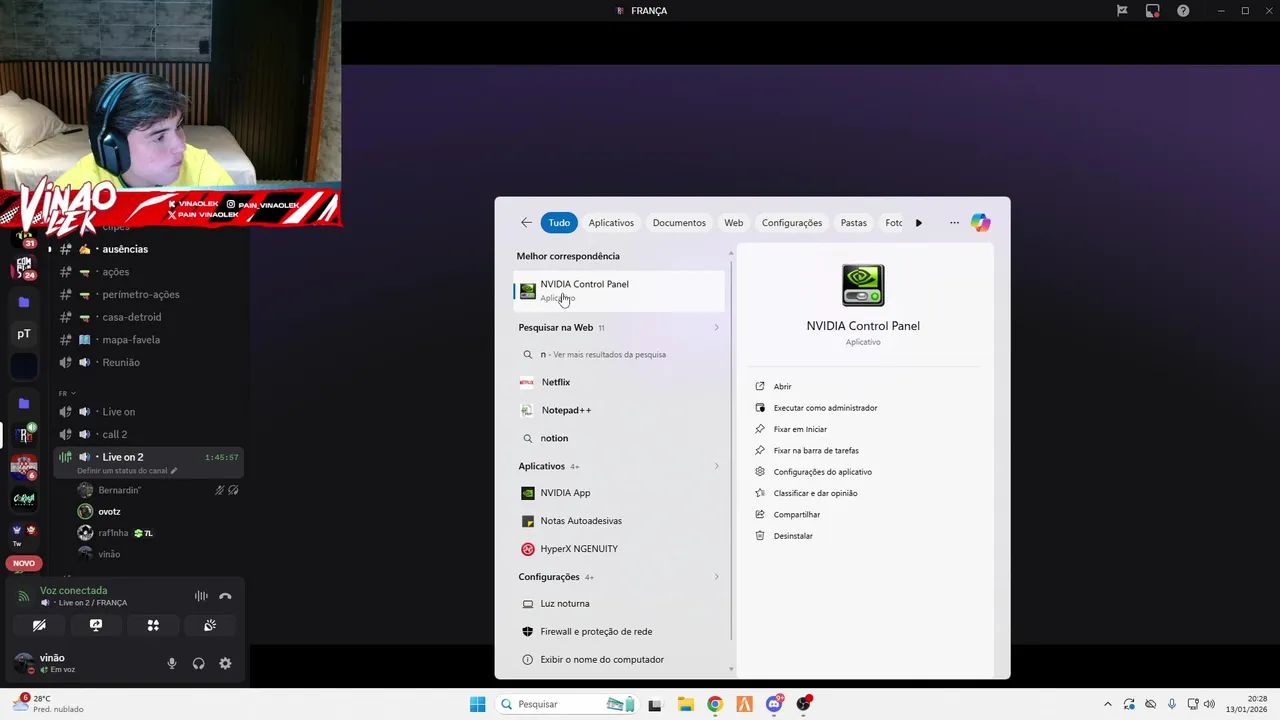The width and height of the screenshot is (1280, 720).
Task: Click the Copilot icon in search panel
Action: 980,223
